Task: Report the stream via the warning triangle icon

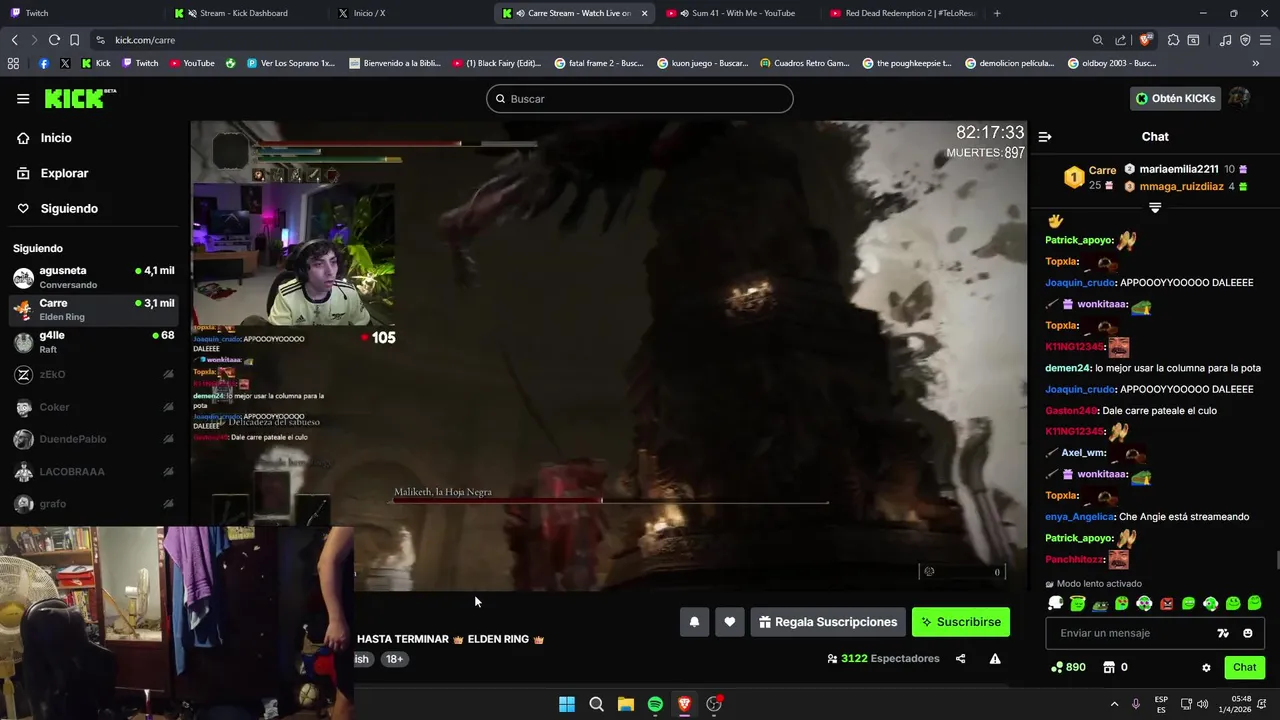Action: click(x=995, y=659)
